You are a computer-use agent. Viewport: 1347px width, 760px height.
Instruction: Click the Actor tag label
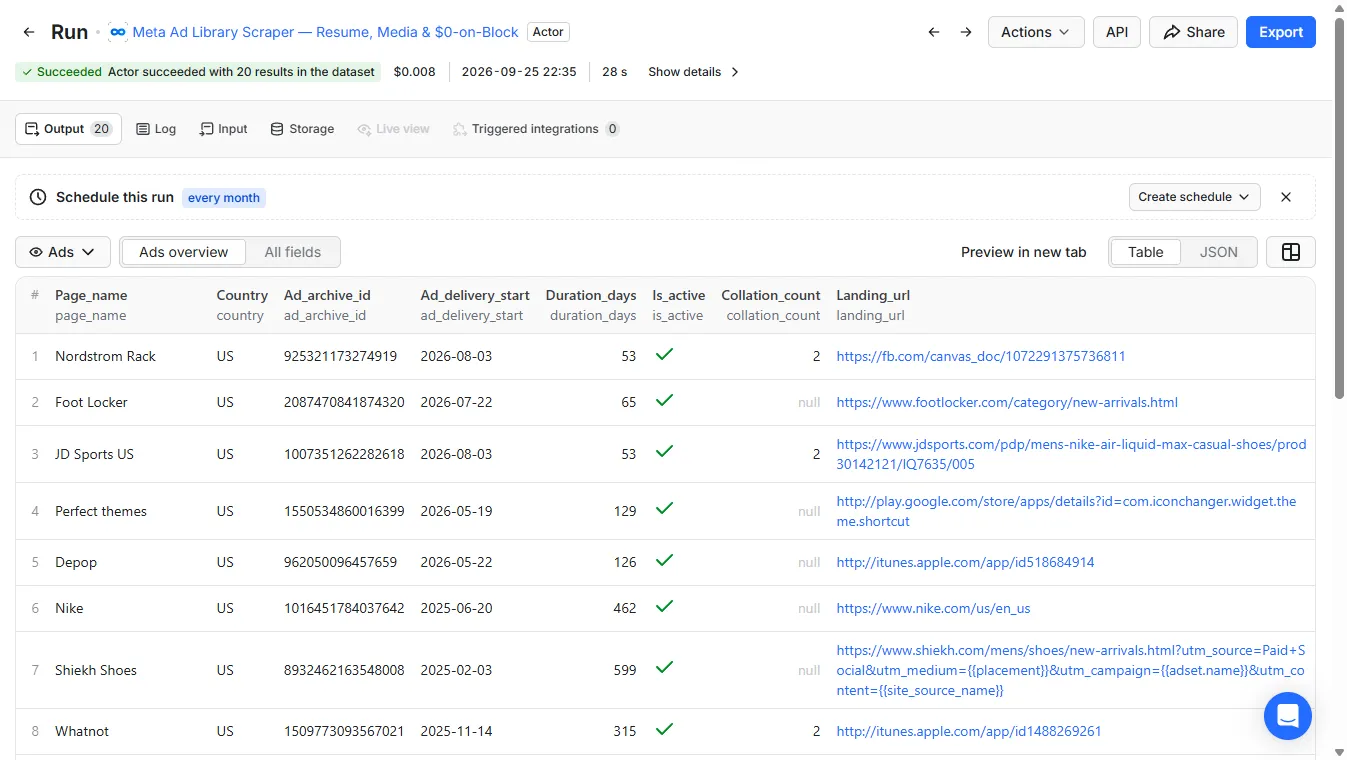[548, 32]
